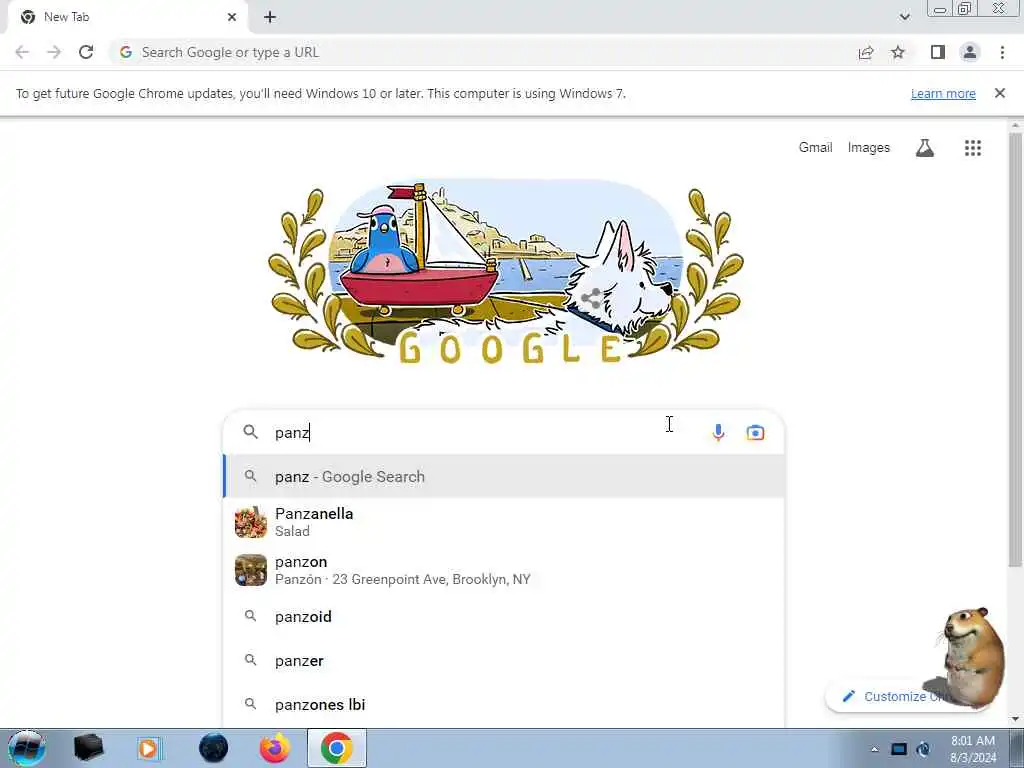Open the Chrome side panel
Image resolution: width=1024 pixels, height=768 pixels.
[x=938, y=52]
